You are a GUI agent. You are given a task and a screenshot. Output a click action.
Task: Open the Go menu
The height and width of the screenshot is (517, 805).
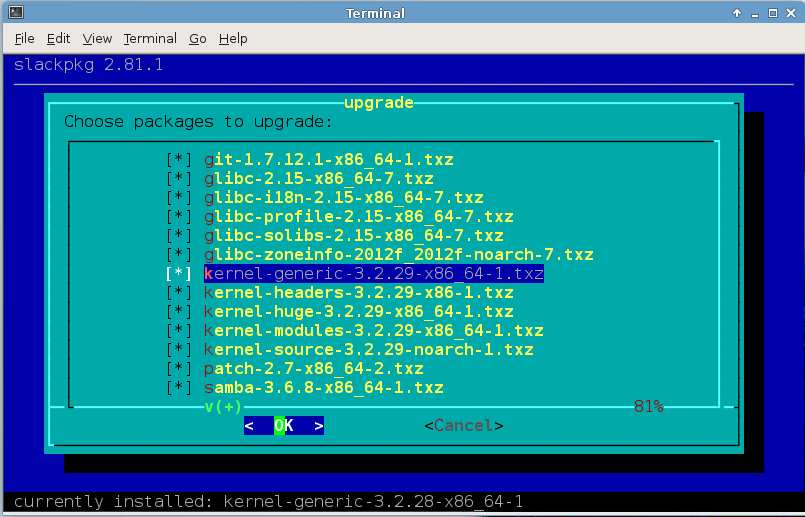(198, 39)
